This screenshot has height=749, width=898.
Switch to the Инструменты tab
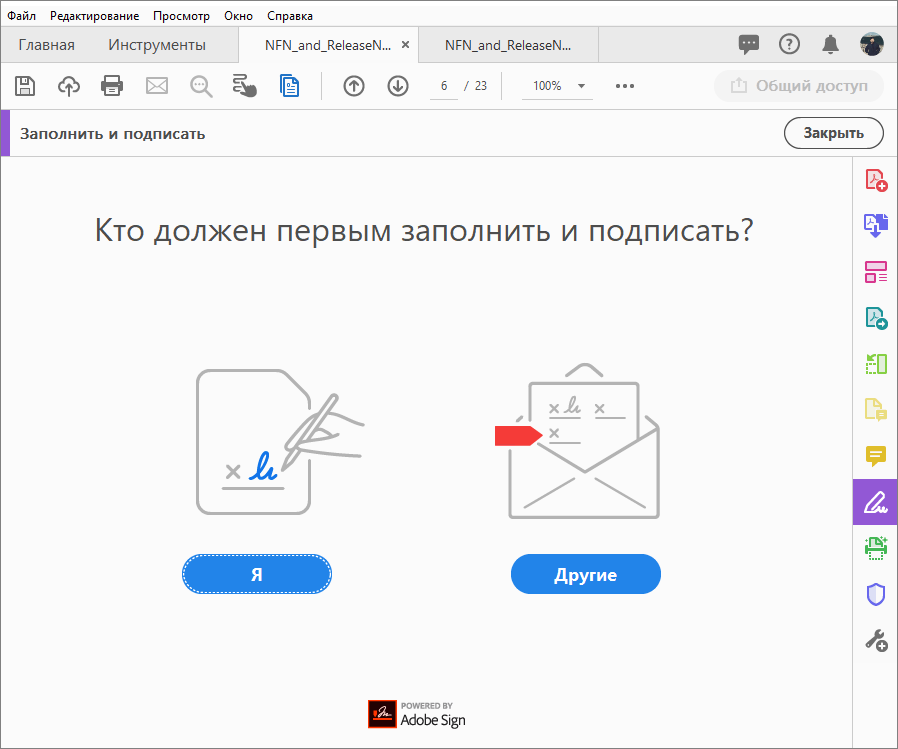156,44
